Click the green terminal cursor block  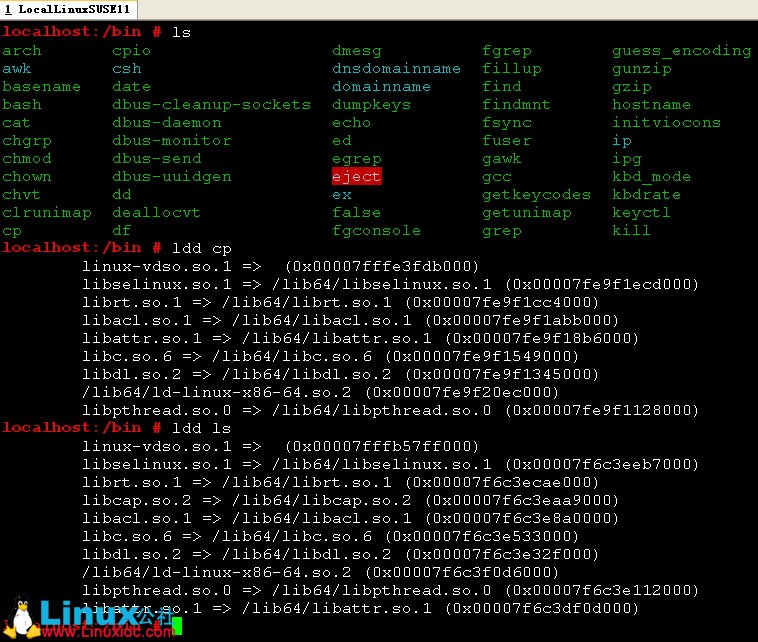[x=177, y=626]
